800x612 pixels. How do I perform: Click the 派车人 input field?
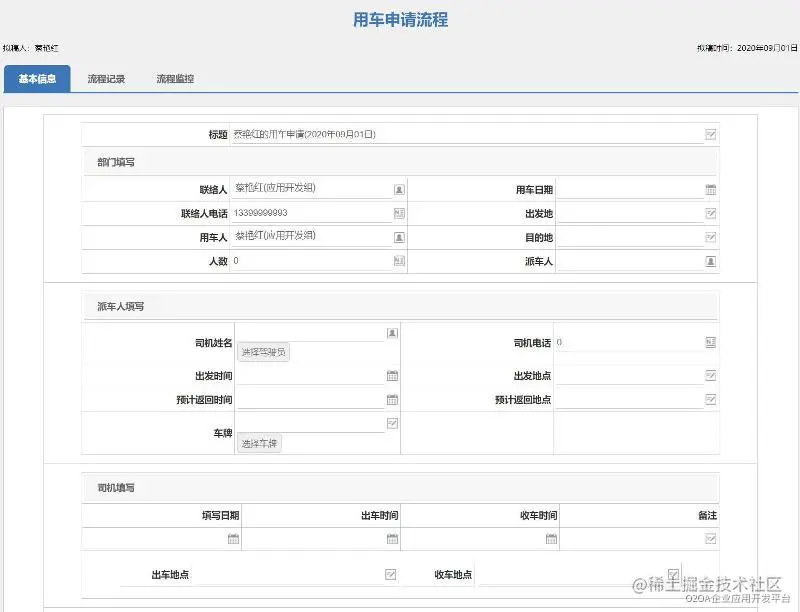(x=631, y=261)
